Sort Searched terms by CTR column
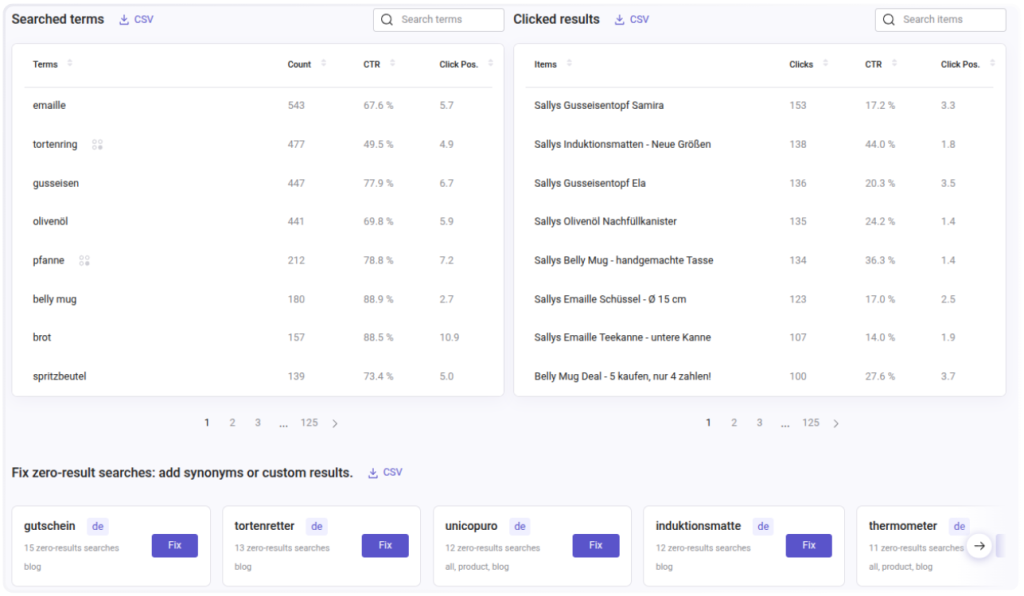 392,63
